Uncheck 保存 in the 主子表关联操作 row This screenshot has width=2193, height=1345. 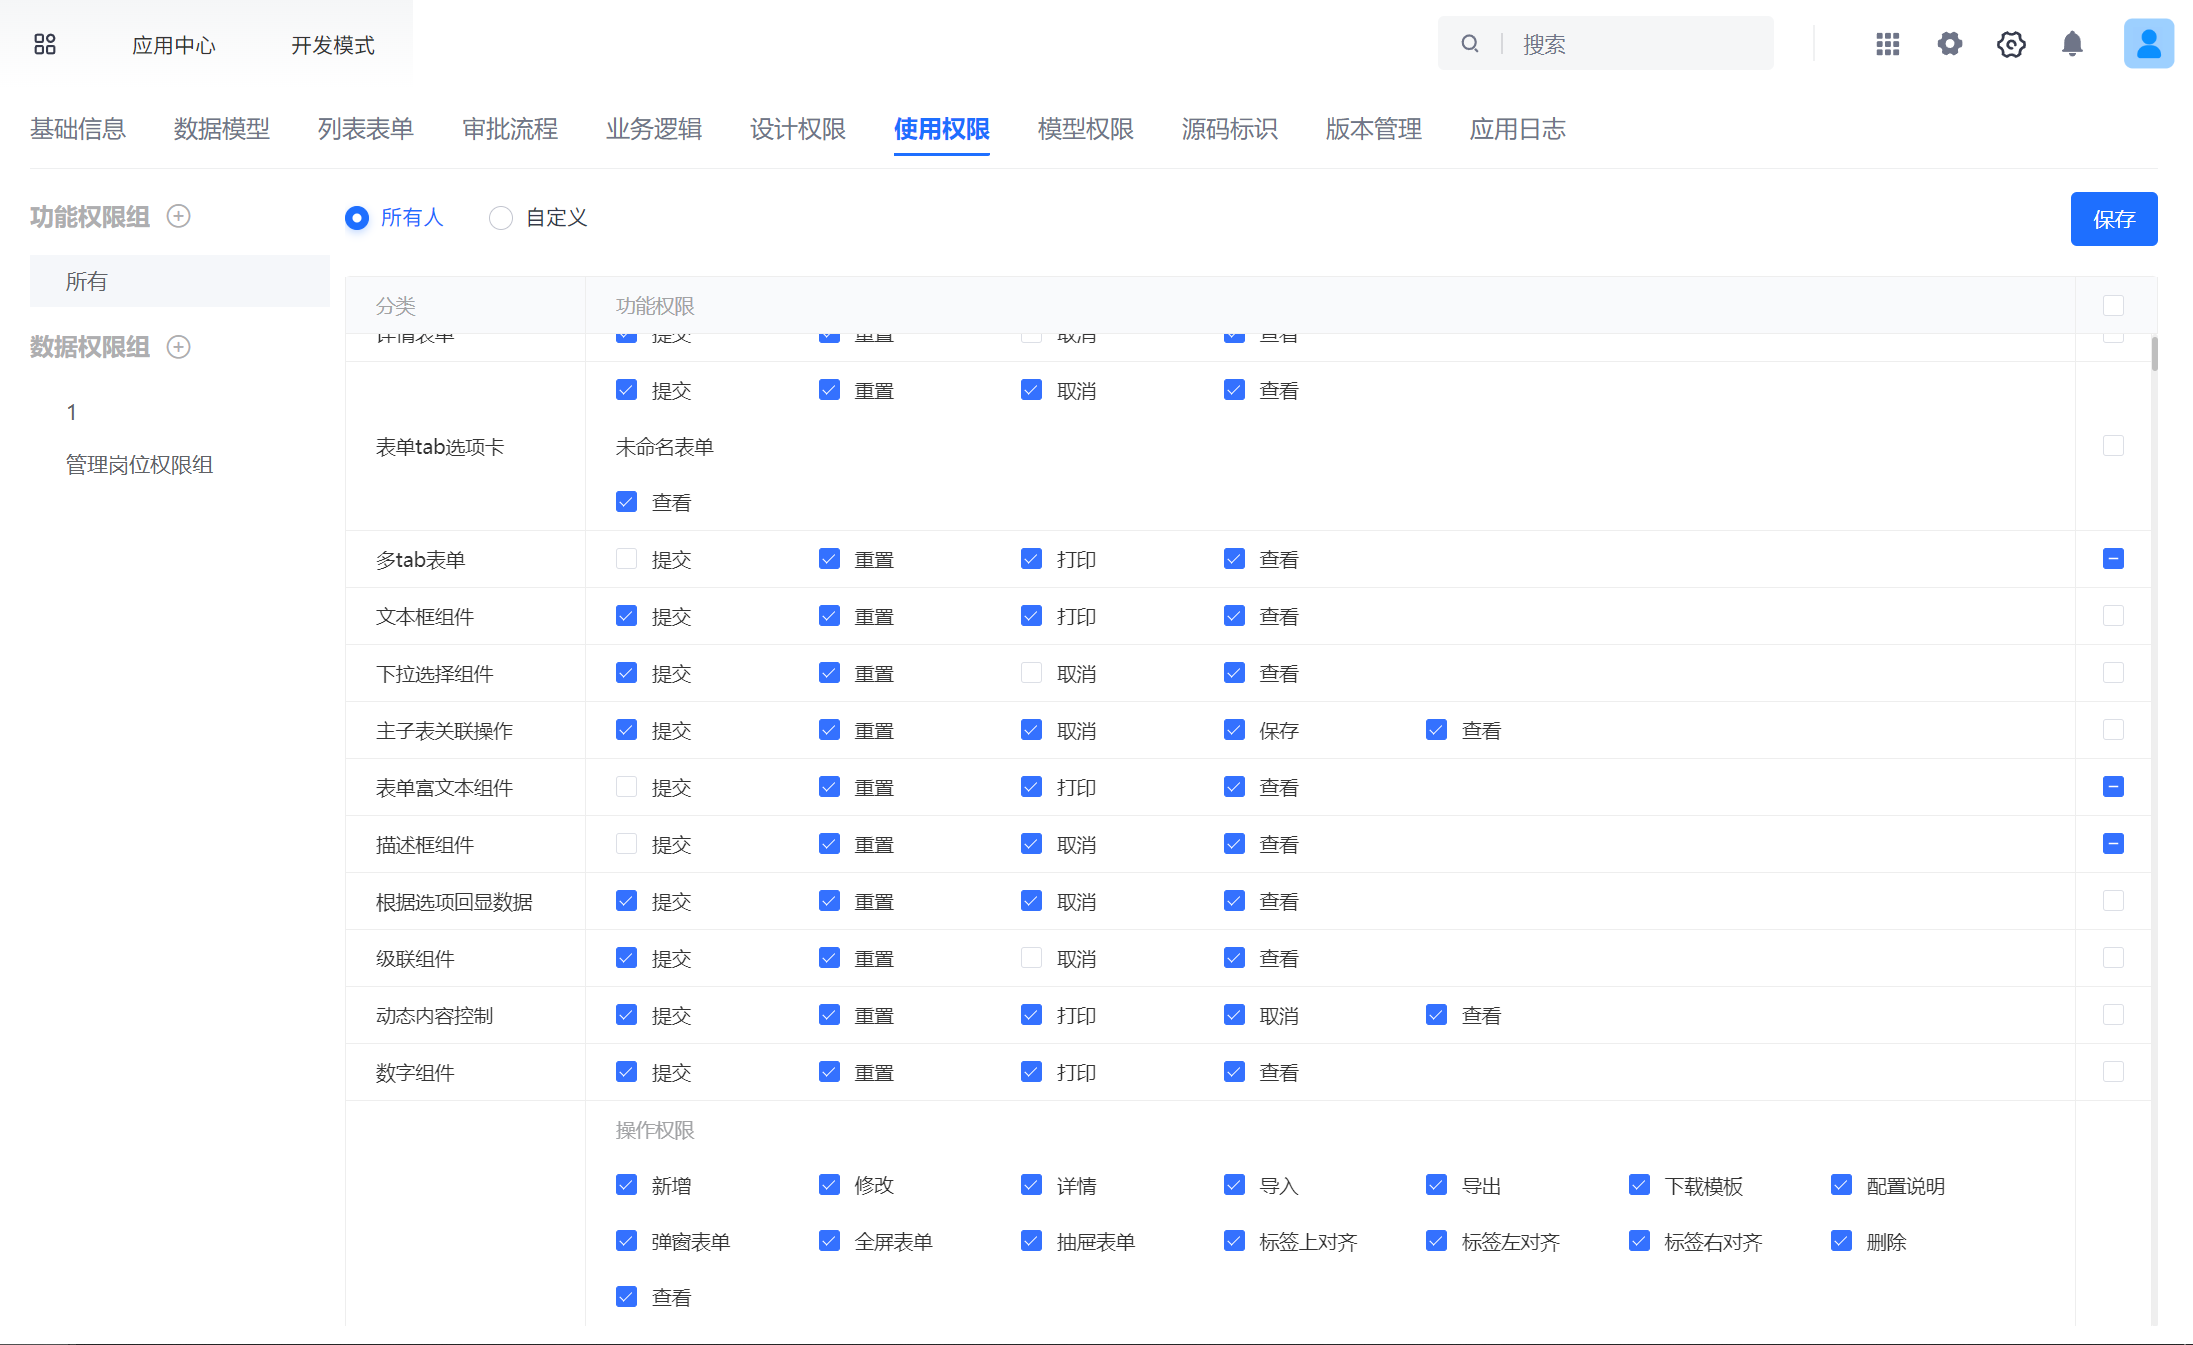(1235, 730)
